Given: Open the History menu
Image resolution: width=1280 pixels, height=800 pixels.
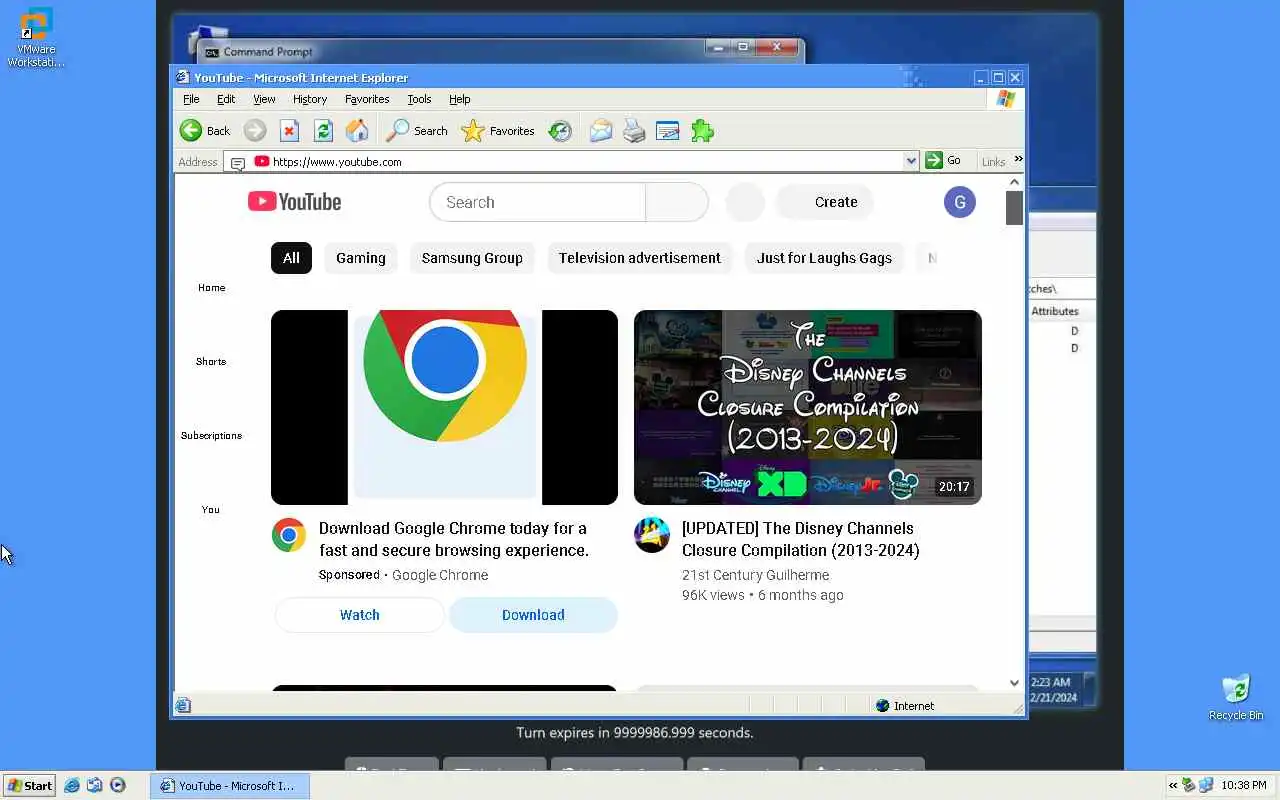Looking at the screenshot, I should [310, 99].
